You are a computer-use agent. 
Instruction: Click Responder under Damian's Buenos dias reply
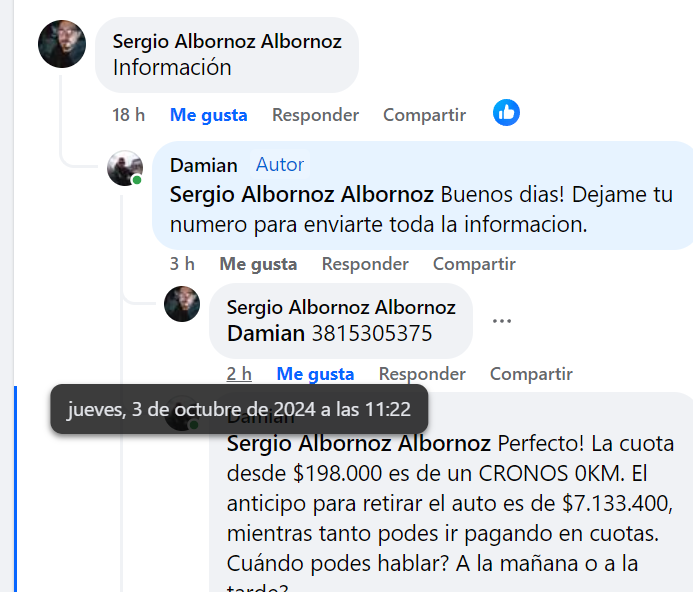(365, 264)
